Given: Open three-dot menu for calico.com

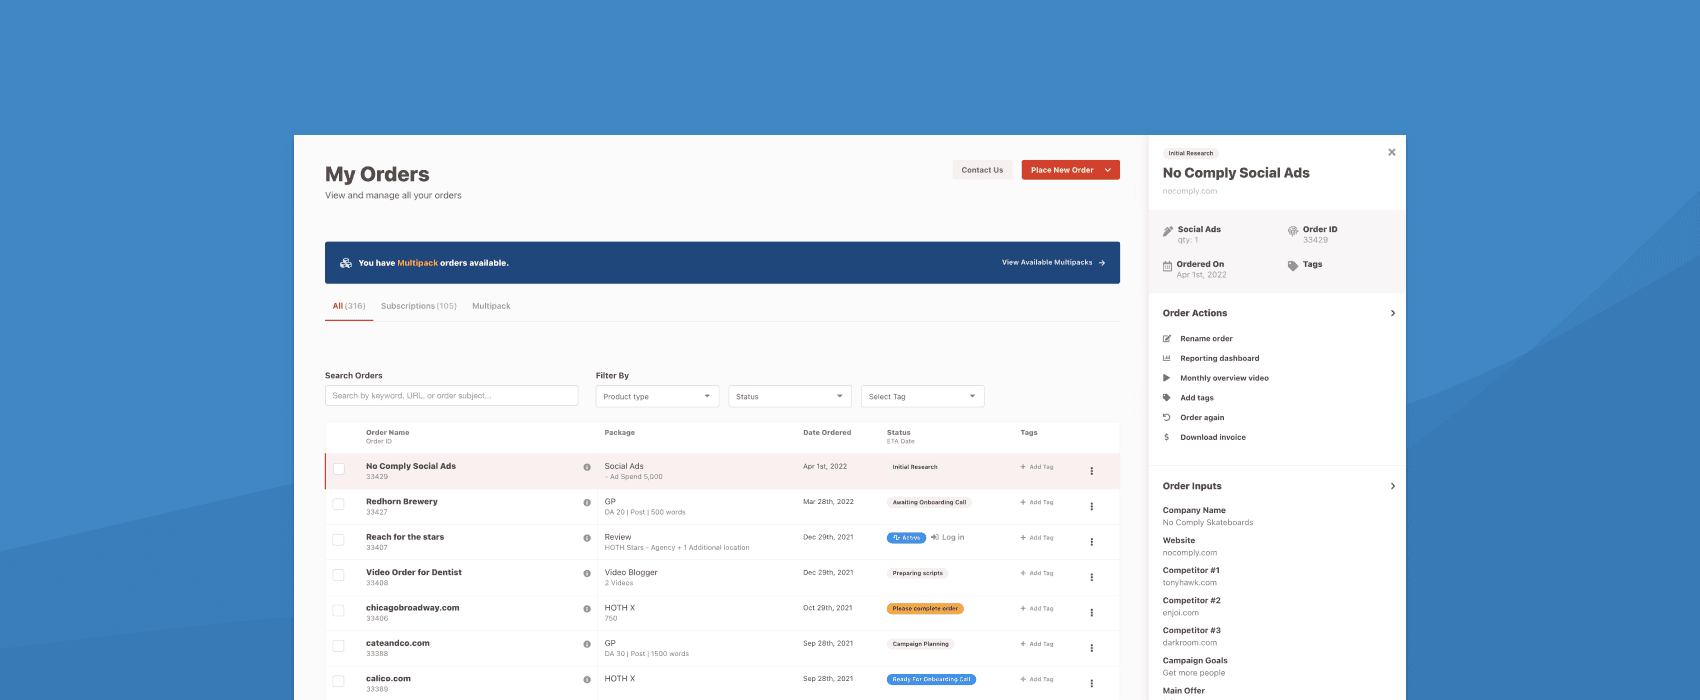Looking at the screenshot, I should (x=1091, y=683).
